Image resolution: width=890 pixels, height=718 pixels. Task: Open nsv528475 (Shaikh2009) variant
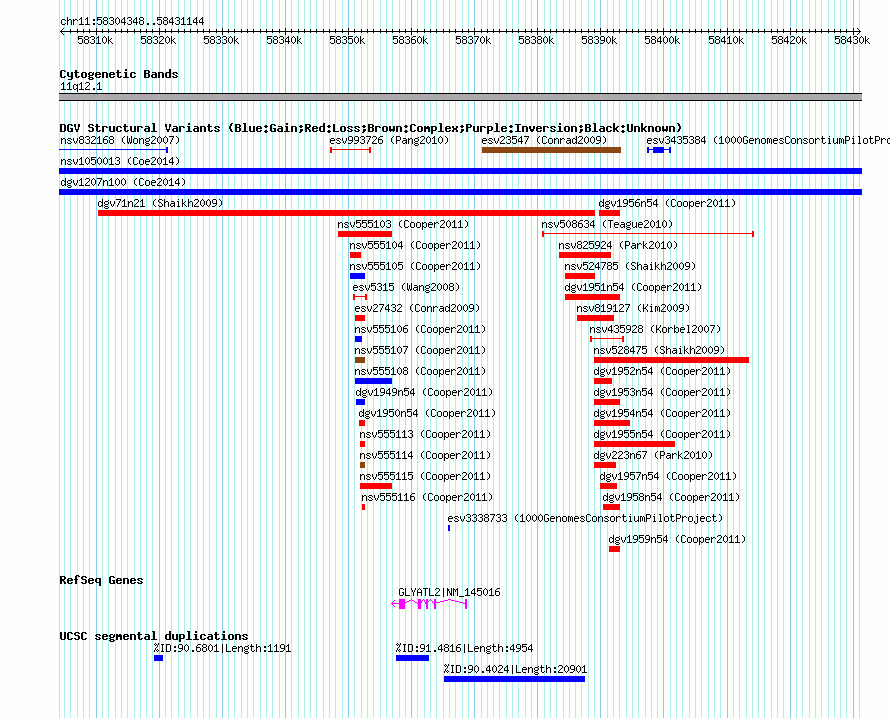tap(671, 360)
